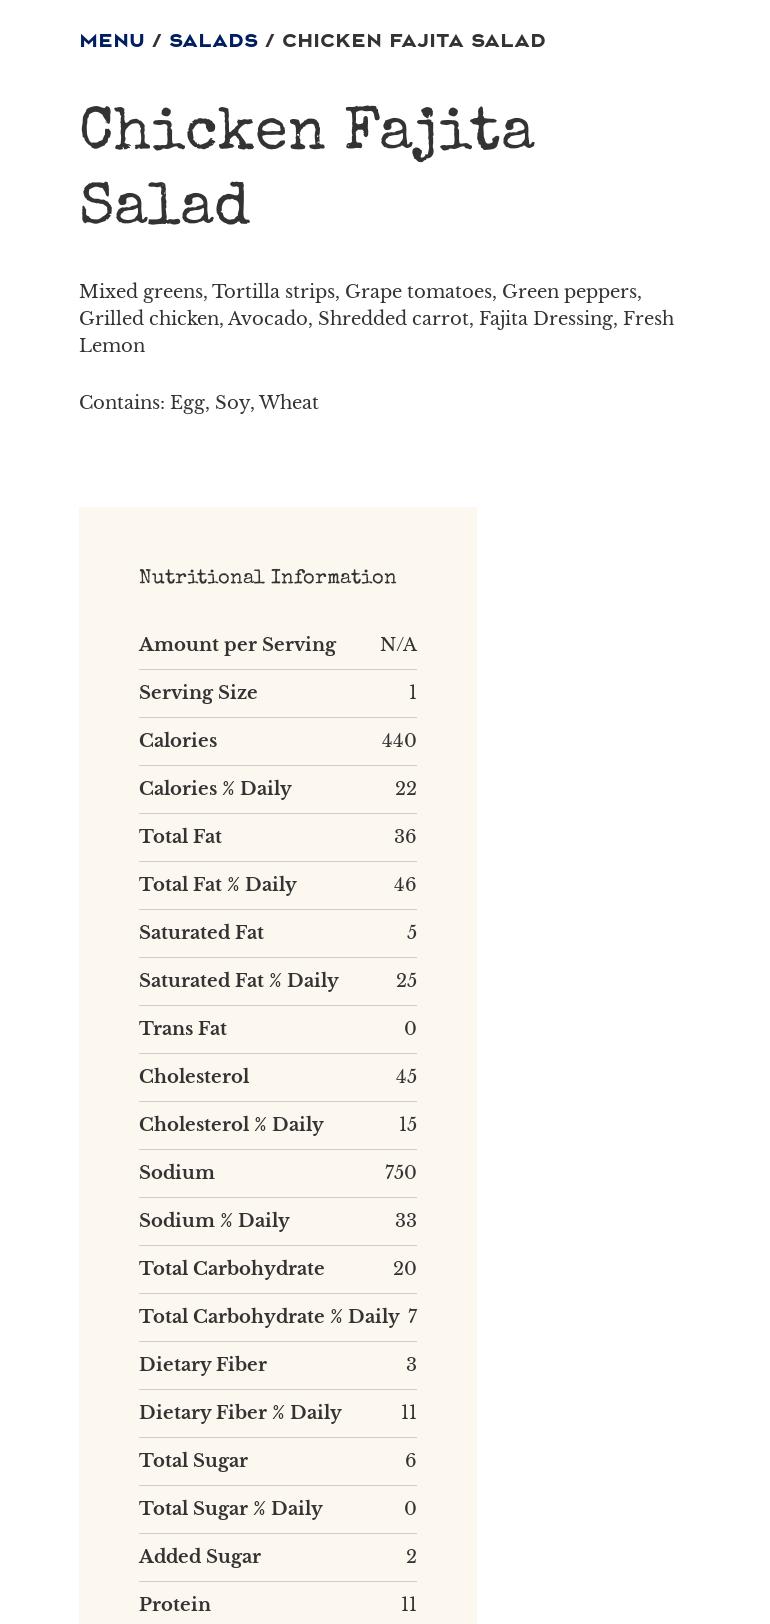The image size is (770, 1624).
Task: Select the Serving Size row label
Action: coord(198,693)
